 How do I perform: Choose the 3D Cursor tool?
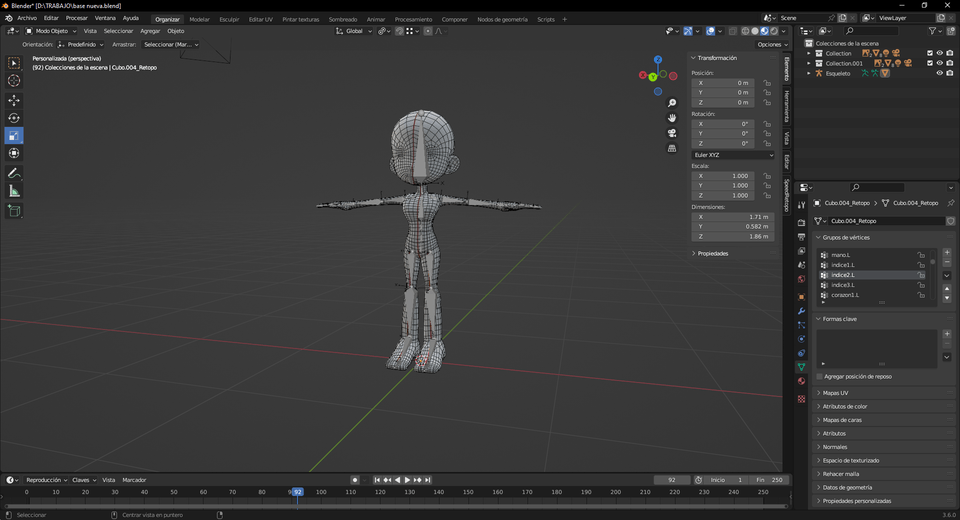pyautogui.click(x=14, y=81)
